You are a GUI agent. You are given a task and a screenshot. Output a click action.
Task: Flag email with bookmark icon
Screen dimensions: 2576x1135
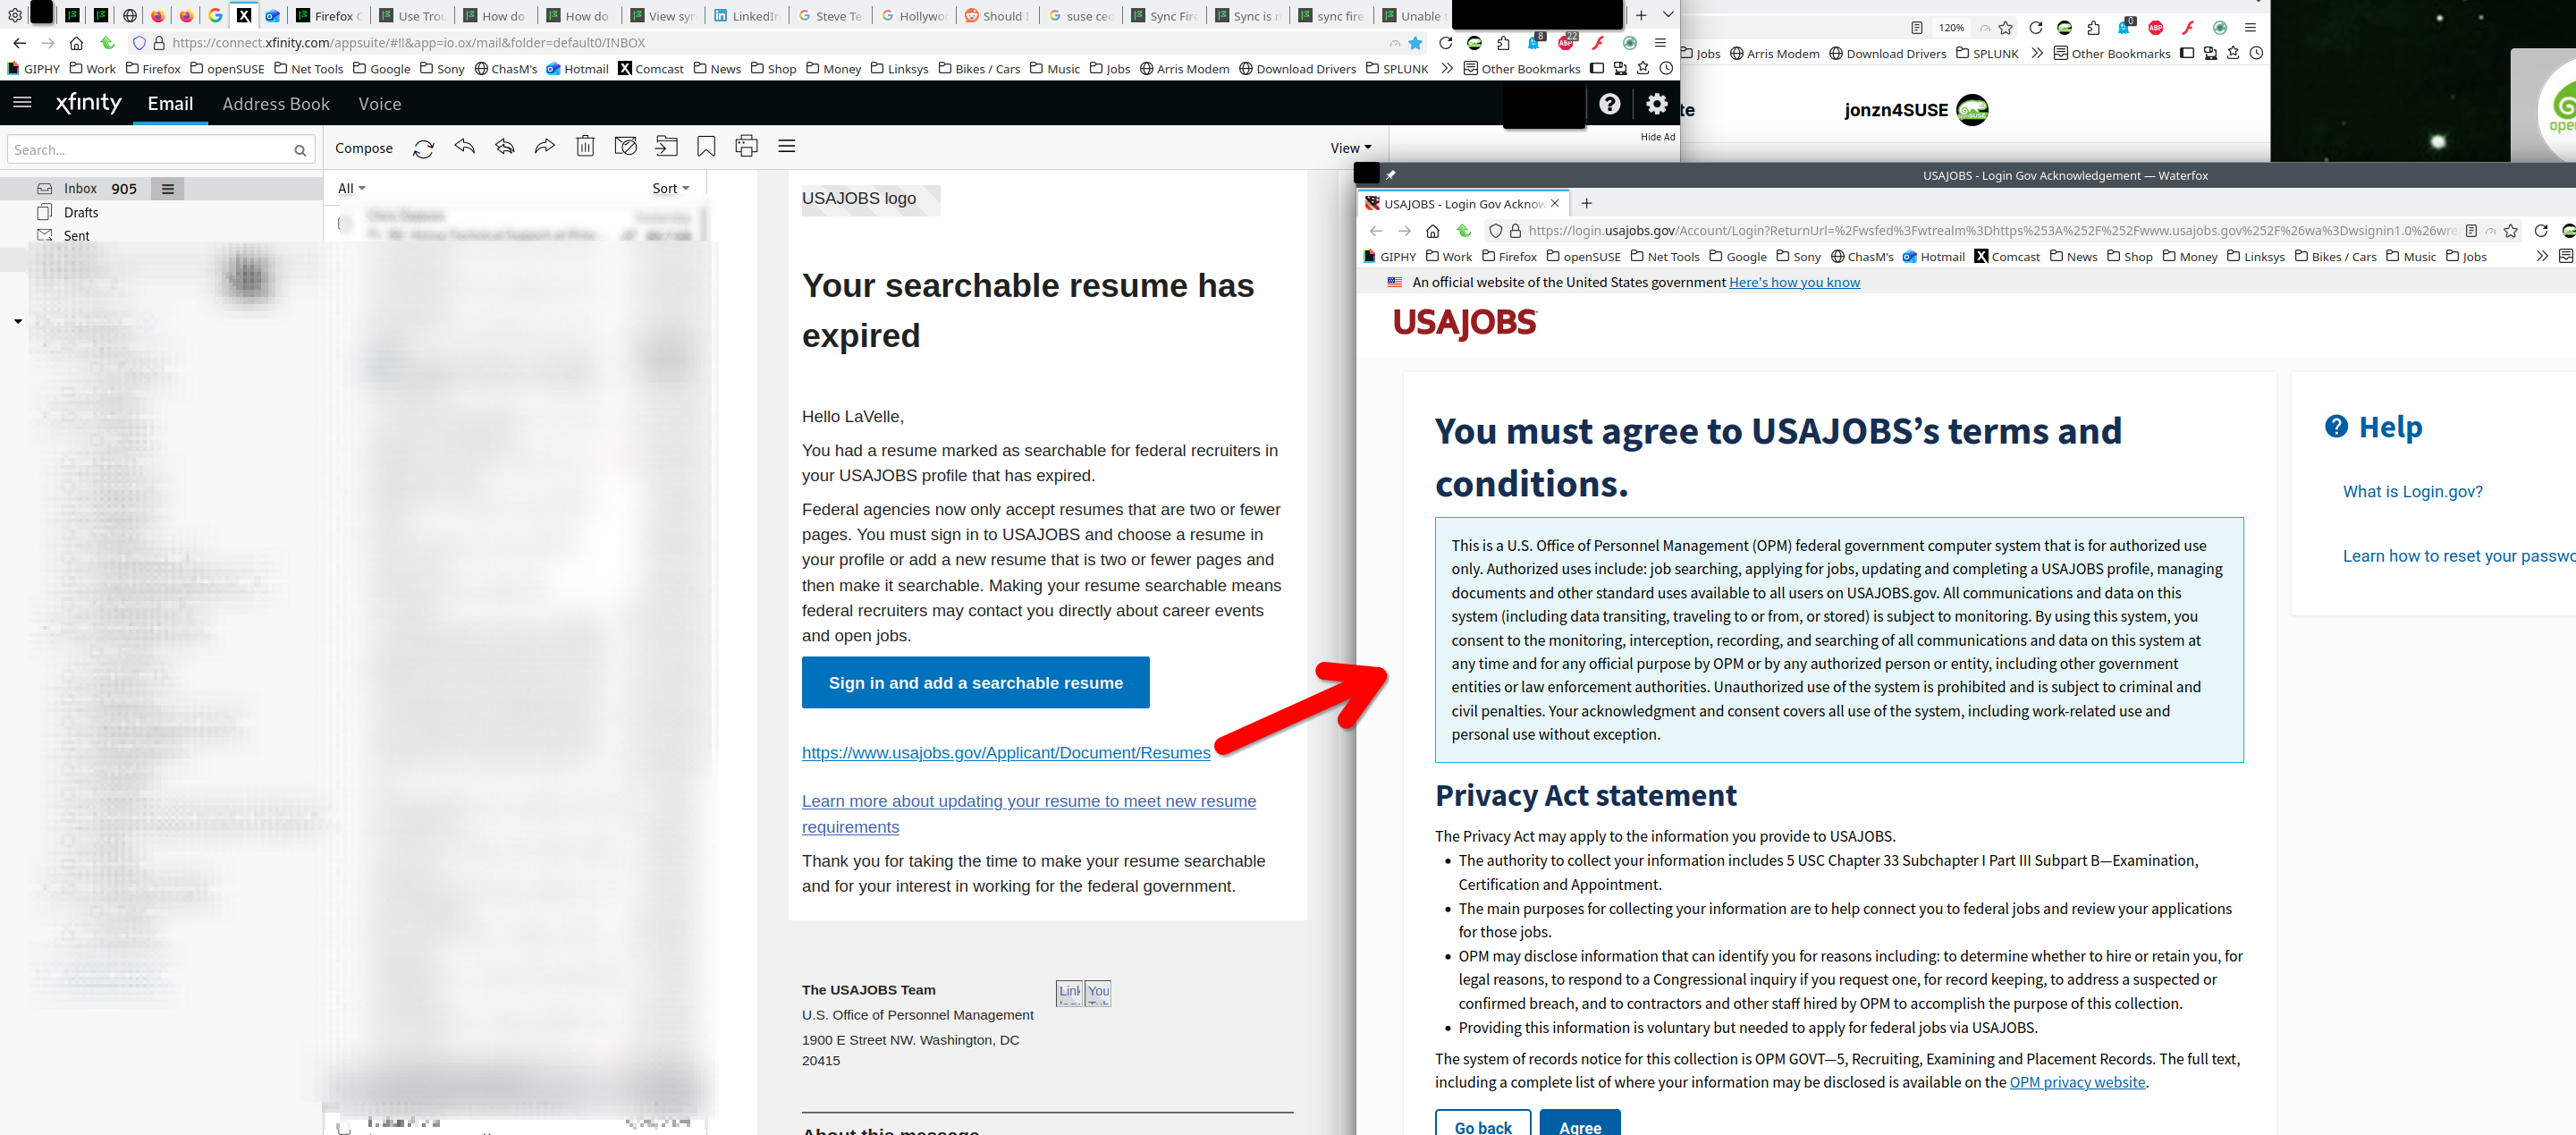tap(706, 147)
